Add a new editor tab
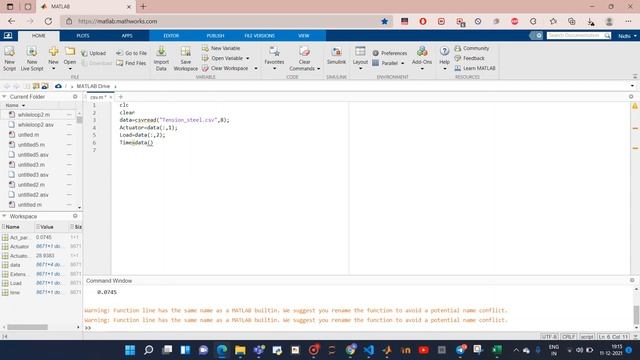Viewport: 640px width, 360px height. click(120, 97)
